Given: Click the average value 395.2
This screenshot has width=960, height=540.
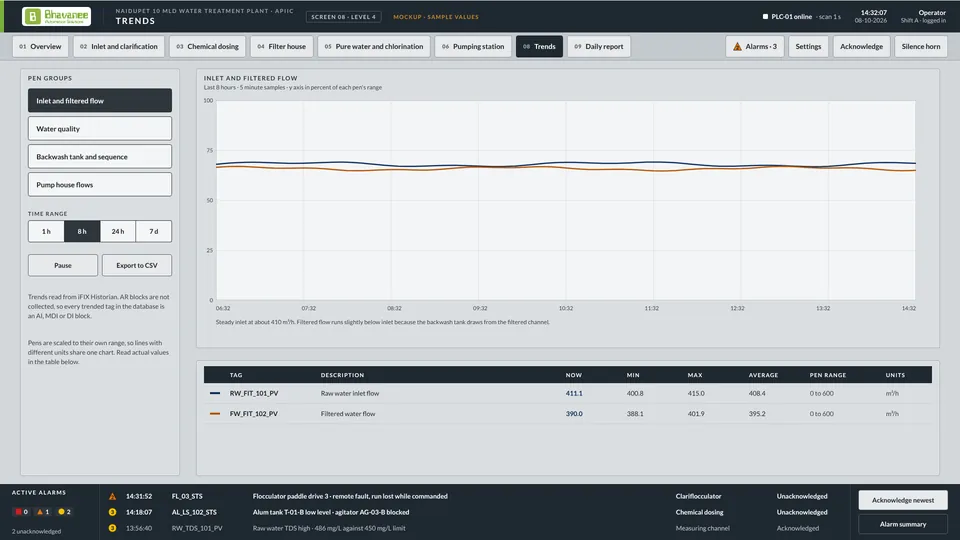Looking at the screenshot, I should click(x=757, y=413).
